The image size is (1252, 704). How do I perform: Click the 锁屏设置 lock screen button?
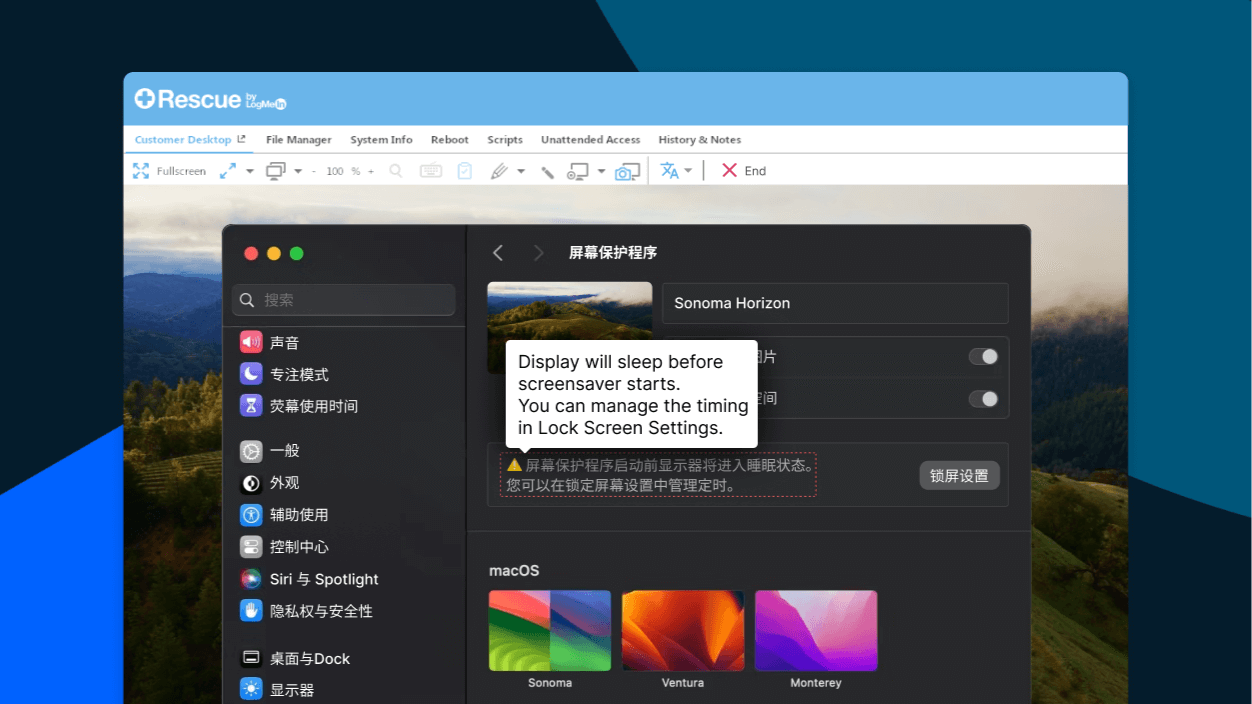tap(958, 475)
